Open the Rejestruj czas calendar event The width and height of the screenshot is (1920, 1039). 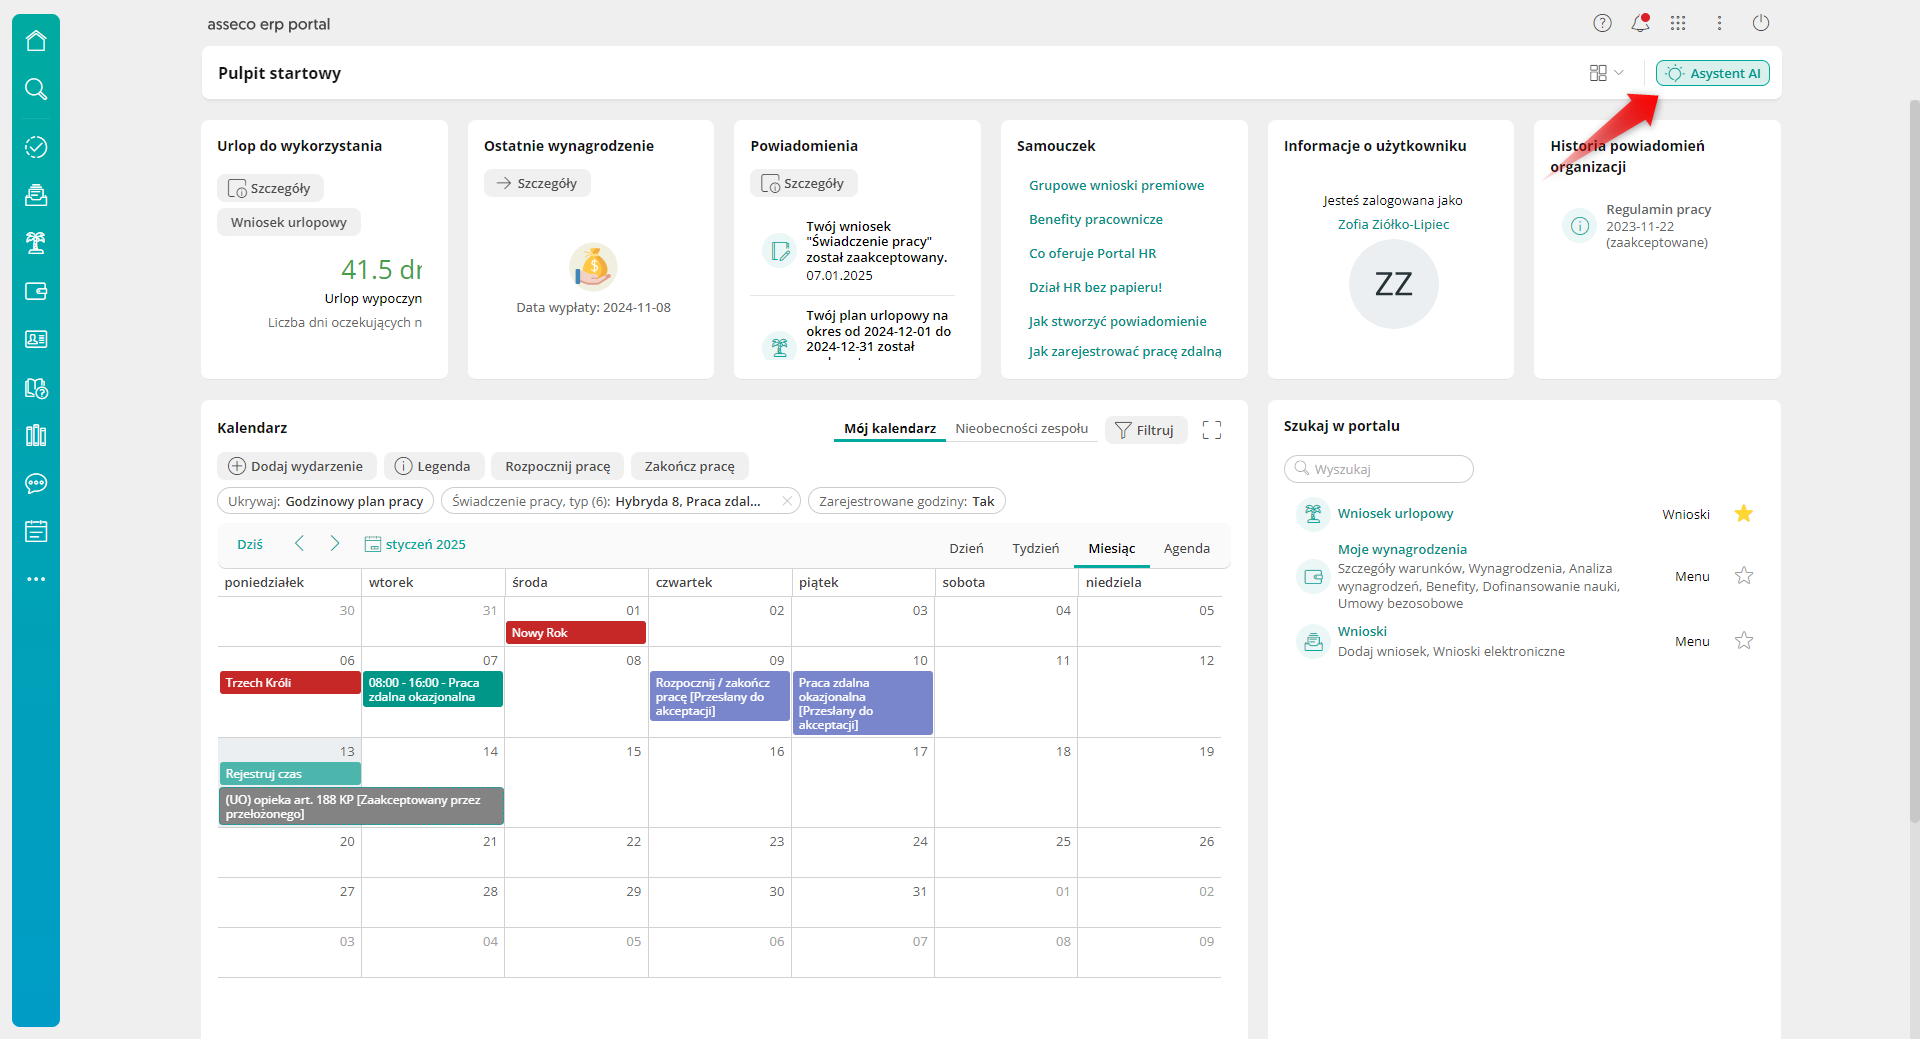(290, 774)
